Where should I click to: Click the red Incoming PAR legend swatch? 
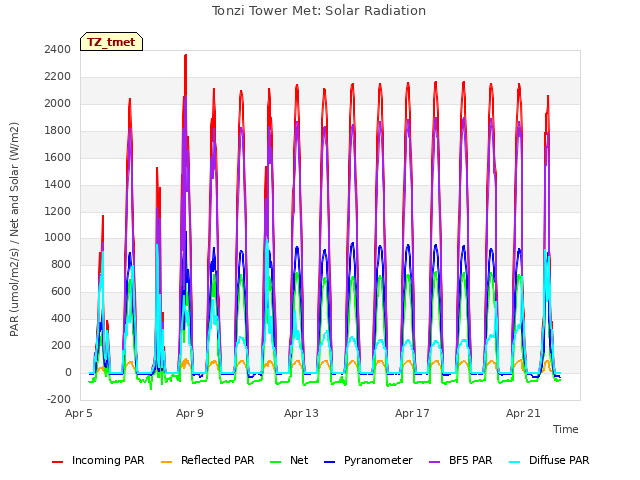pos(57,462)
